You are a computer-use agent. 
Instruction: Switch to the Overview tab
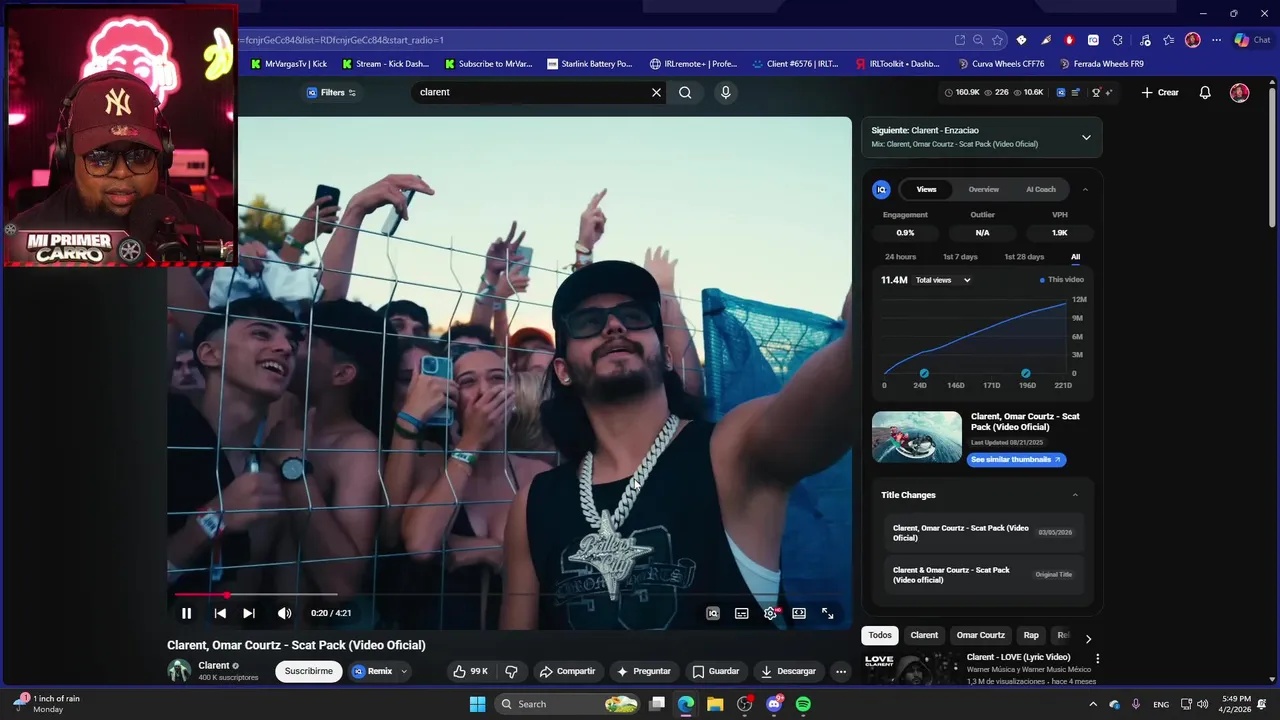click(983, 189)
